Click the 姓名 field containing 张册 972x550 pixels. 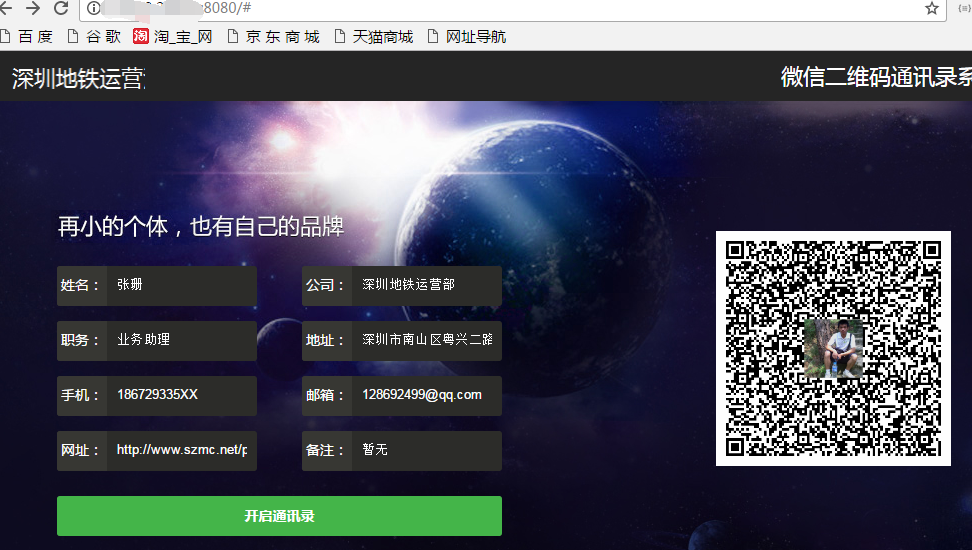pyautogui.click(x=182, y=285)
